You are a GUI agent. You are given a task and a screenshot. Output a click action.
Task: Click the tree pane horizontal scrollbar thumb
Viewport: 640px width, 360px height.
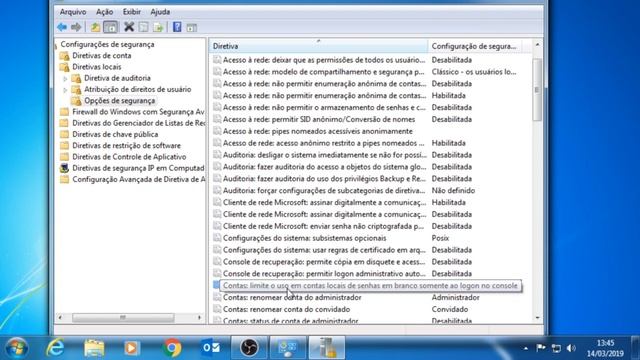coord(123,317)
